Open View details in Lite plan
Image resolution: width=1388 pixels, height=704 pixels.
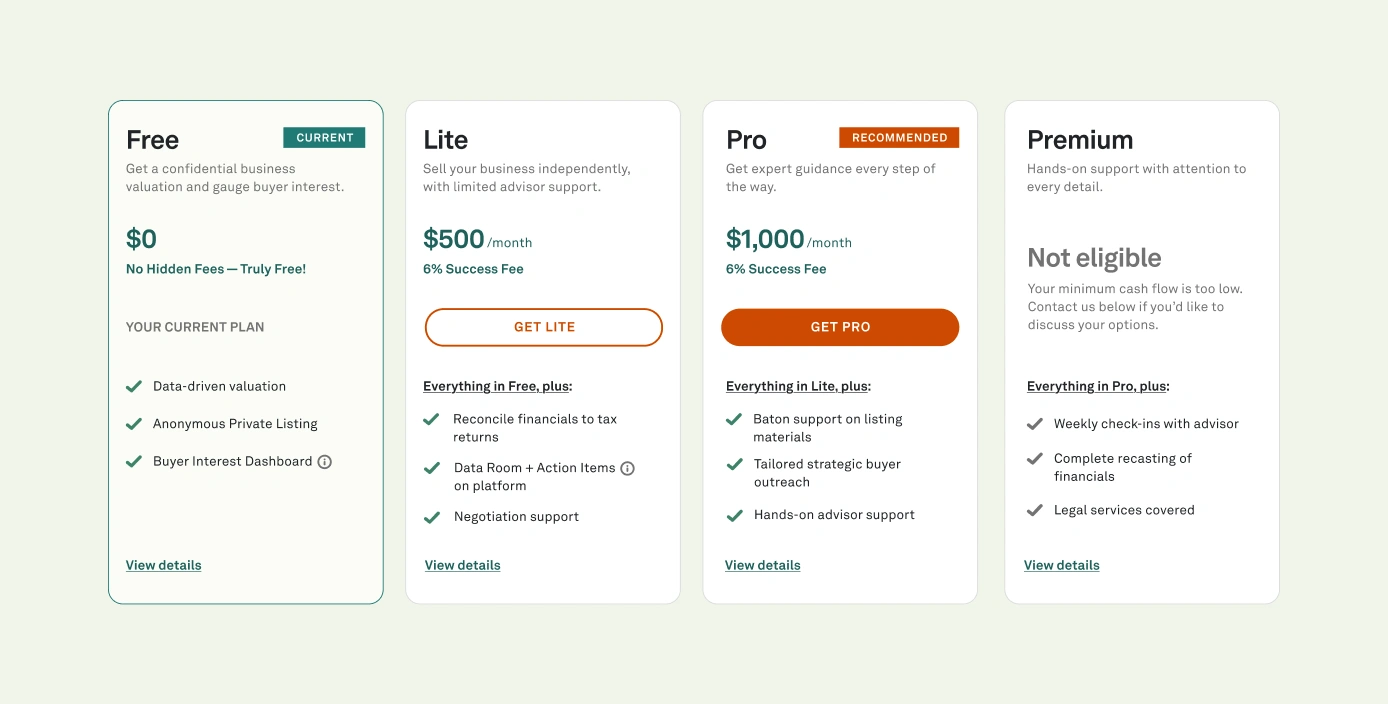[x=463, y=565]
